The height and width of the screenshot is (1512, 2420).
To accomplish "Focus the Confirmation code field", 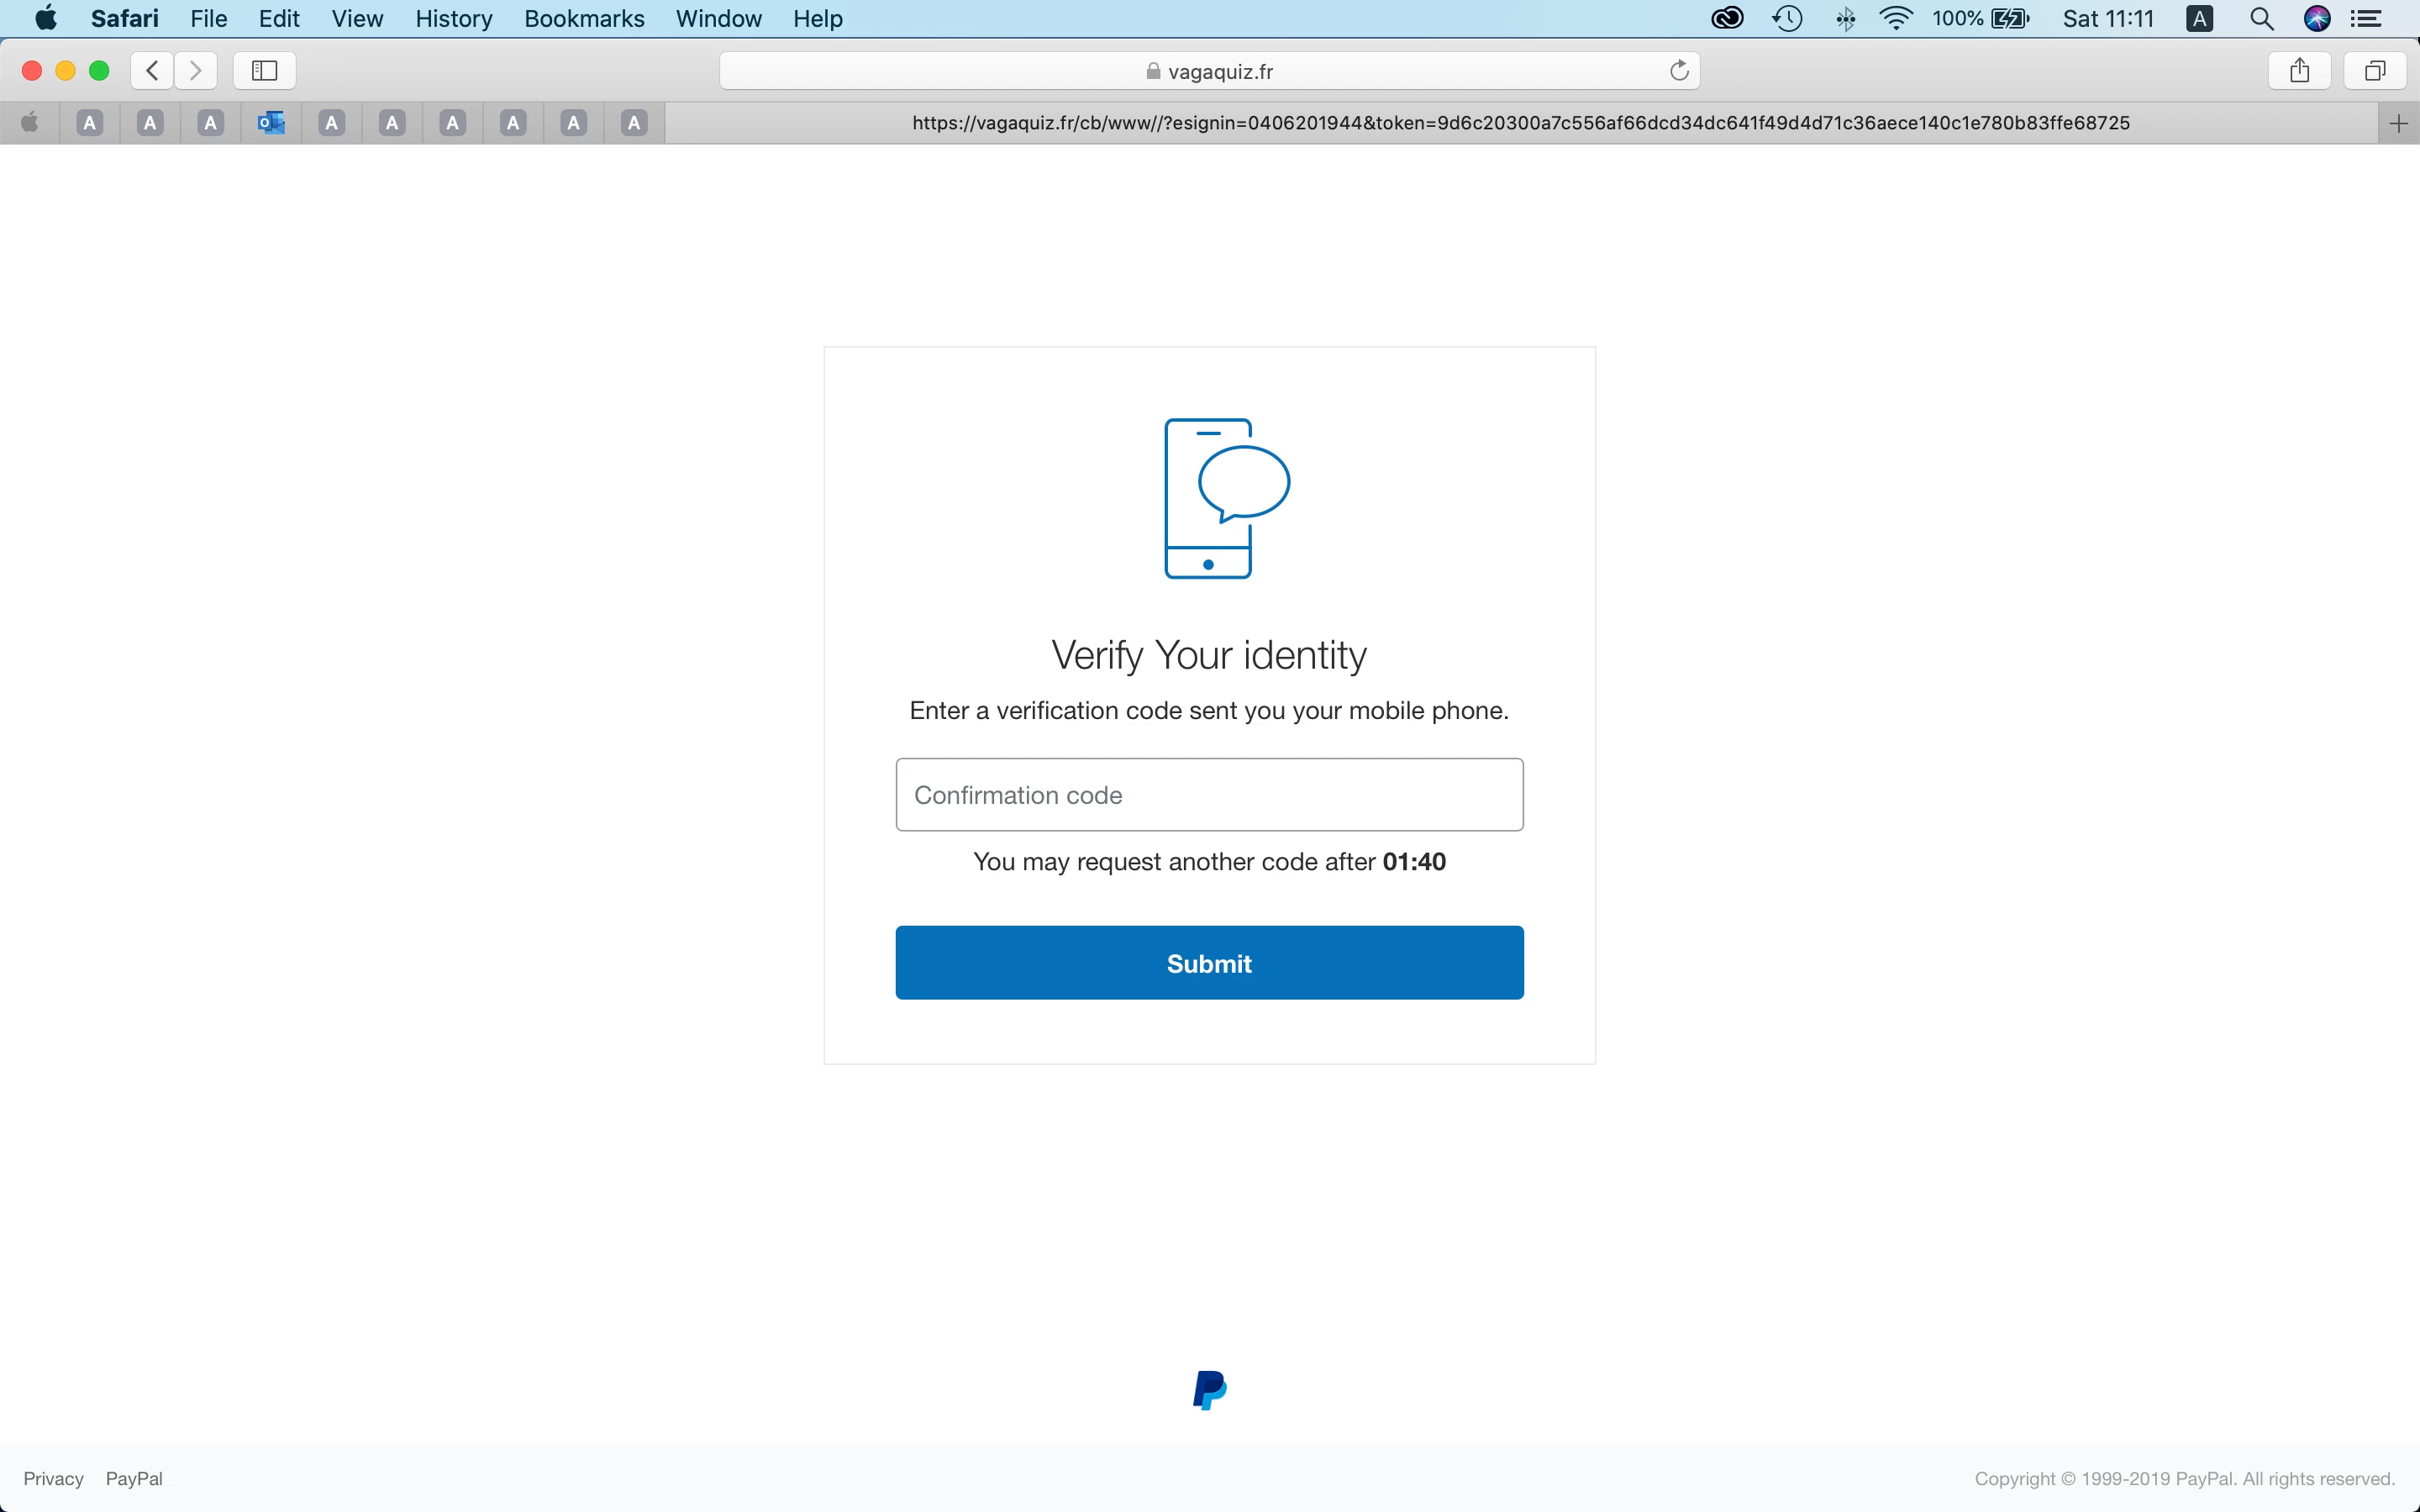I will click(x=1209, y=795).
